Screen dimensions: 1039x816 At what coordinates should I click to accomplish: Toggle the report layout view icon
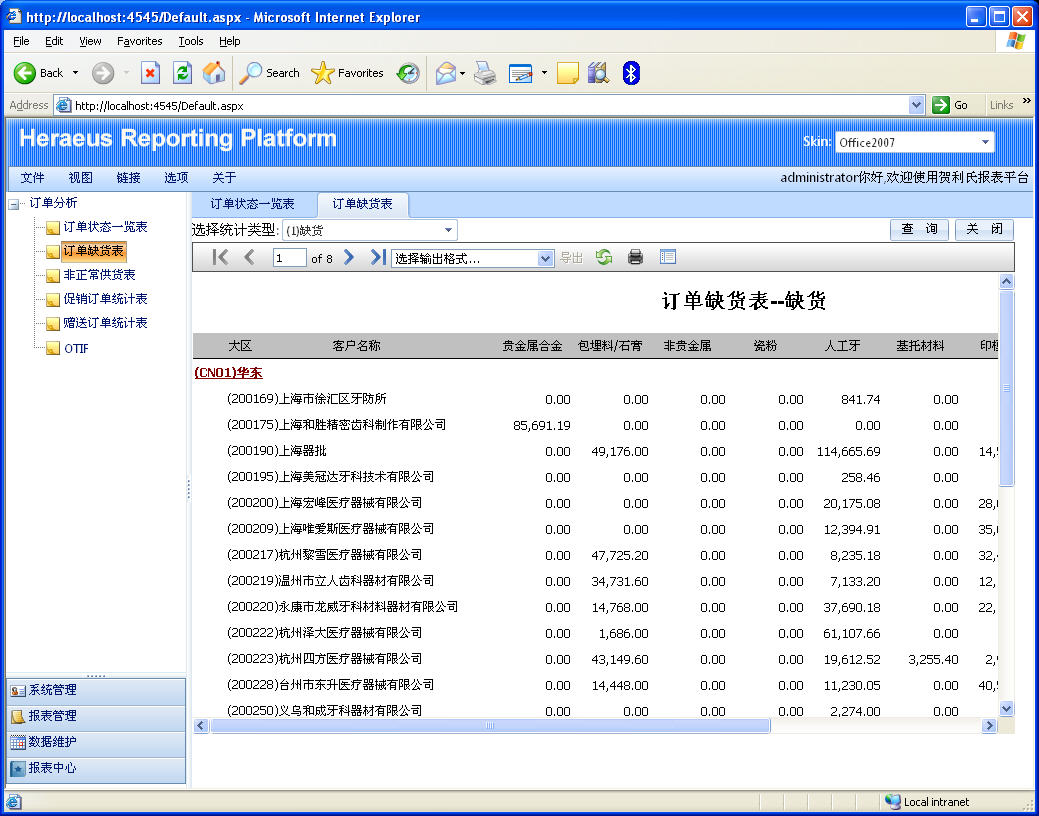pos(668,257)
